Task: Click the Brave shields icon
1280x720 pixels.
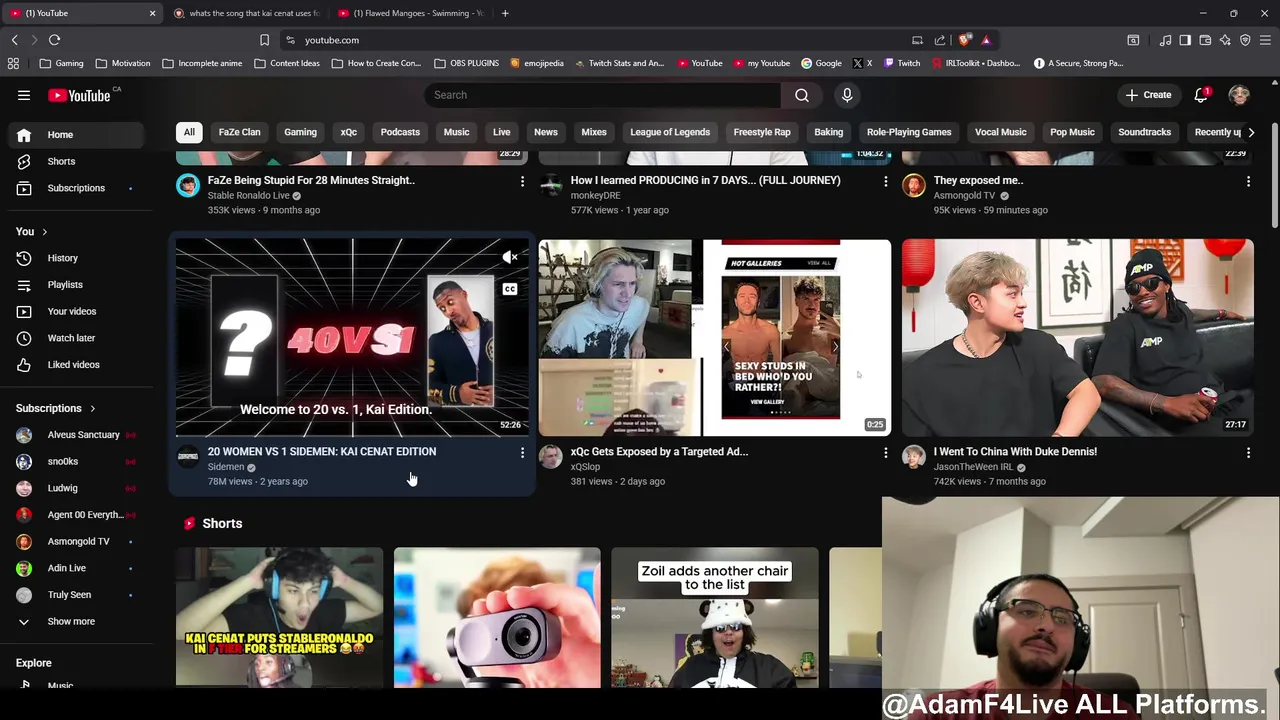Action: [x=964, y=40]
